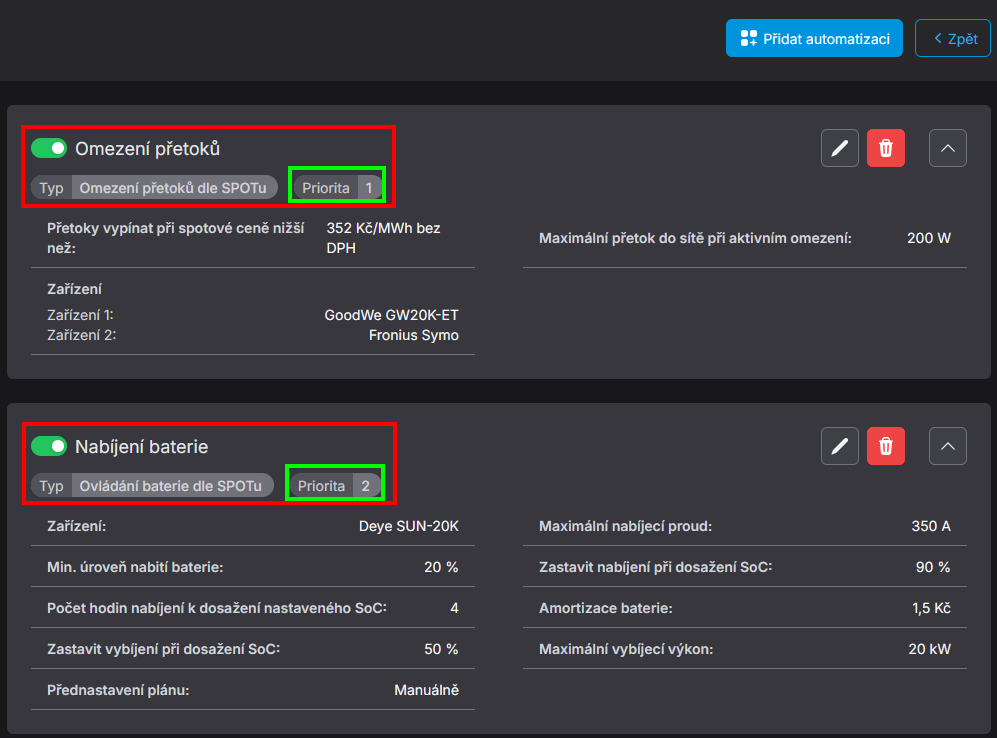Turn off the Nabíjení baterie switch
The height and width of the screenshot is (738, 997).
(x=48, y=447)
